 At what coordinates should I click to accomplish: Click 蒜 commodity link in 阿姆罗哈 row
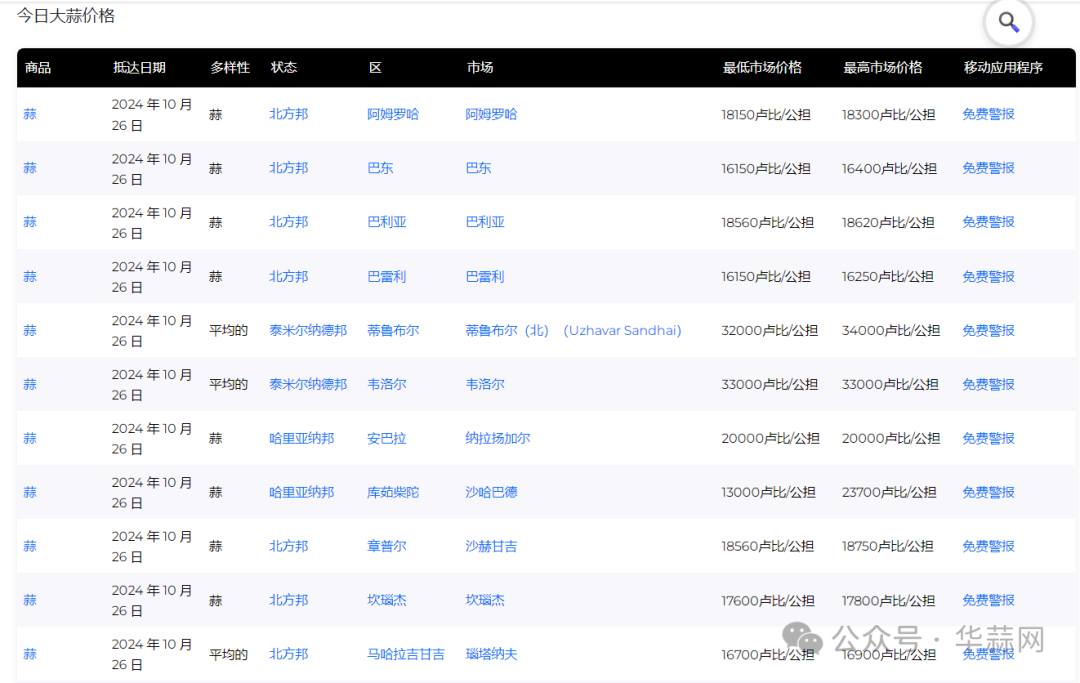coord(30,114)
